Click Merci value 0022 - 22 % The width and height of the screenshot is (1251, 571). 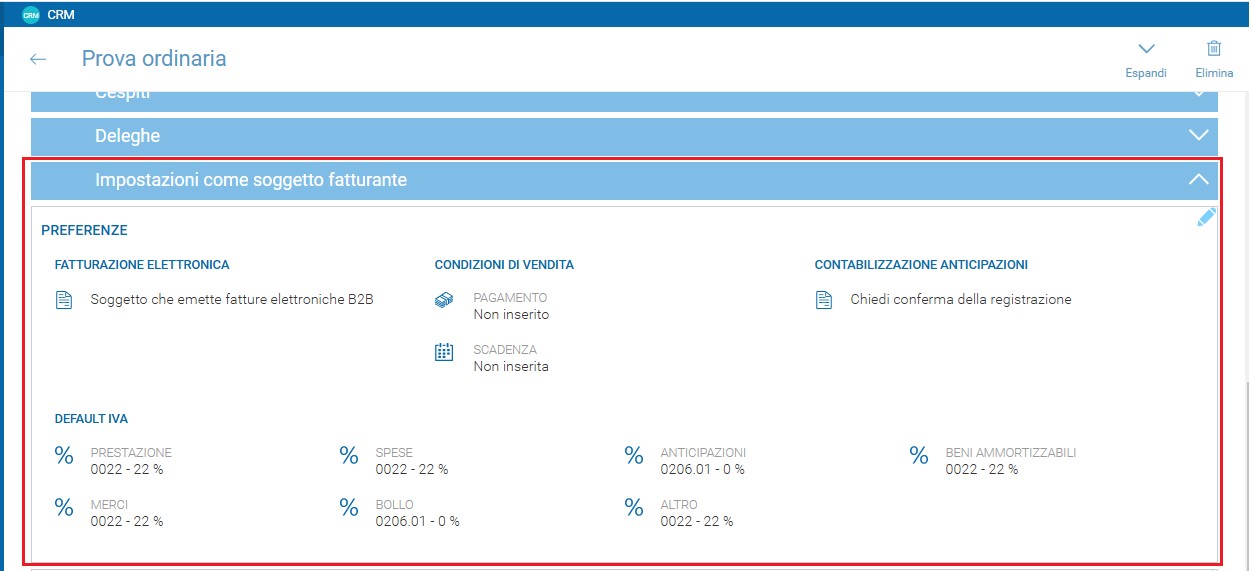click(126, 521)
